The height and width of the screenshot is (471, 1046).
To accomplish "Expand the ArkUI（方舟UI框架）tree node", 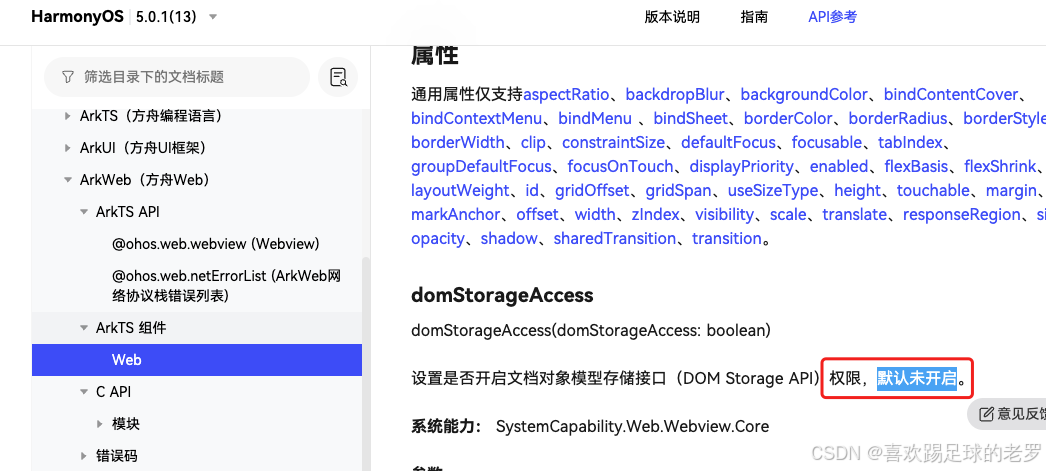I will [67, 147].
